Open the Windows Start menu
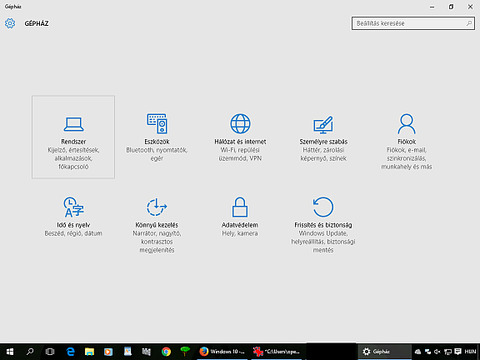The image size is (480, 360). (10, 351)
